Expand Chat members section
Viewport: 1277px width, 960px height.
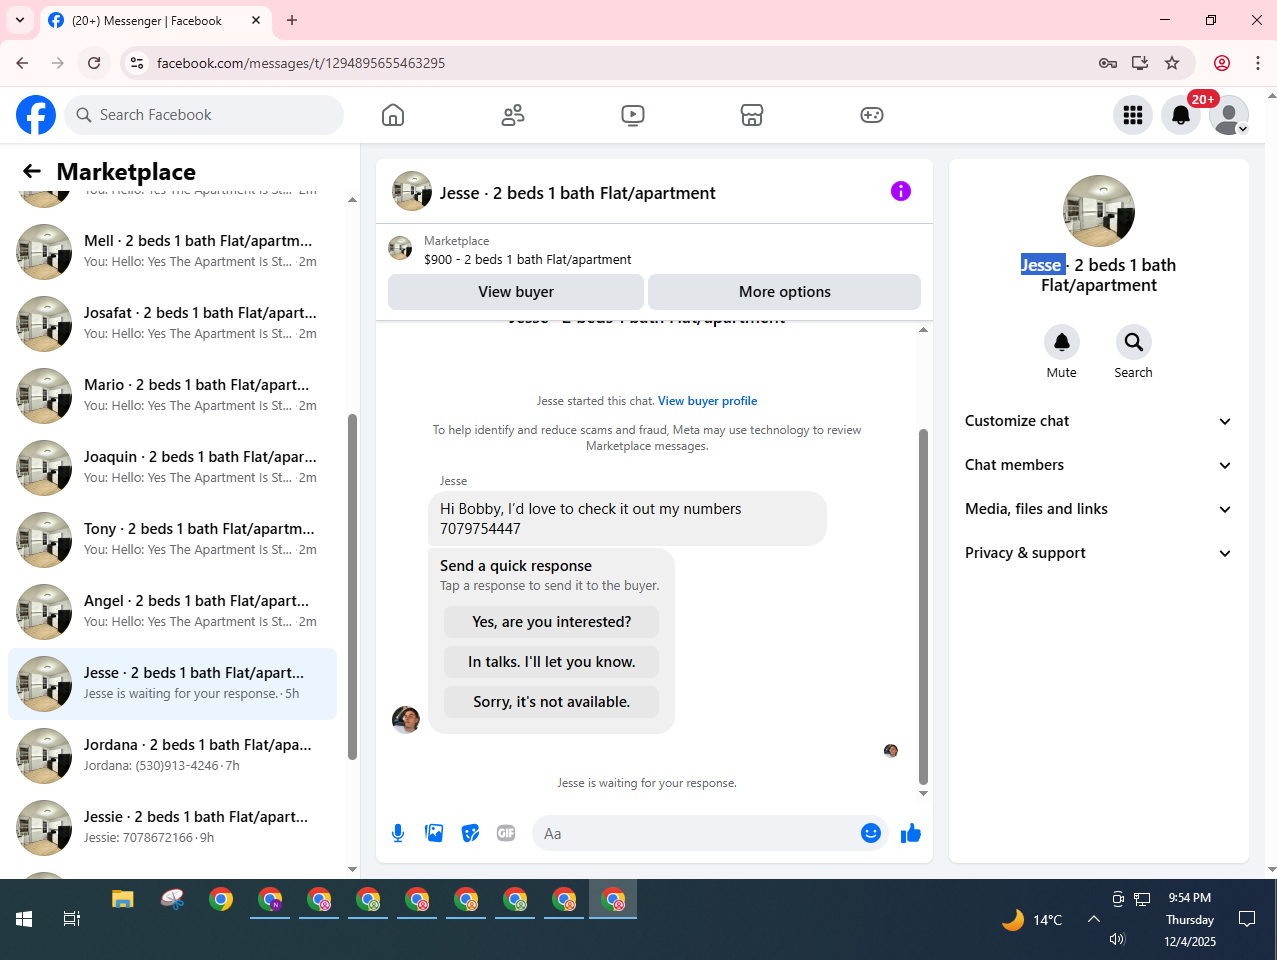[x=1098, y=465]
